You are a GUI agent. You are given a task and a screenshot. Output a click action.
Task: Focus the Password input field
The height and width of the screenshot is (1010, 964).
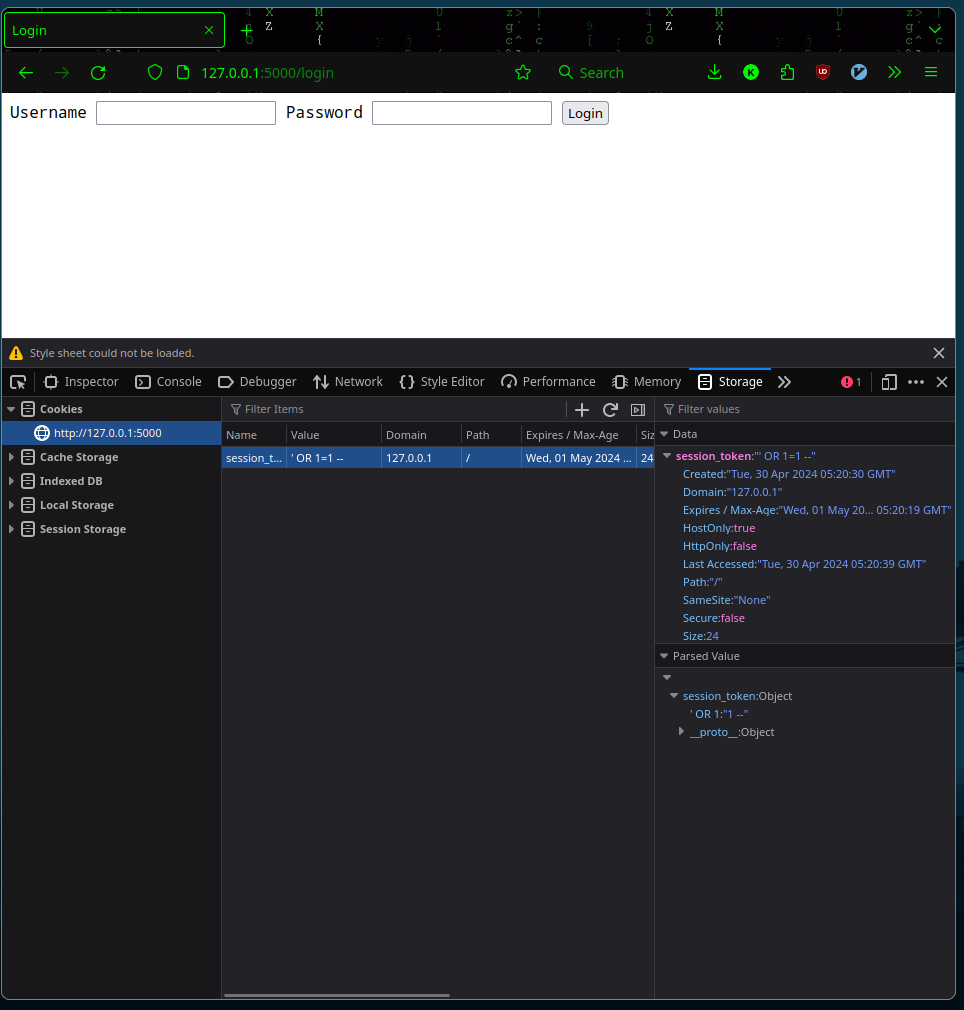coord(462,113)
